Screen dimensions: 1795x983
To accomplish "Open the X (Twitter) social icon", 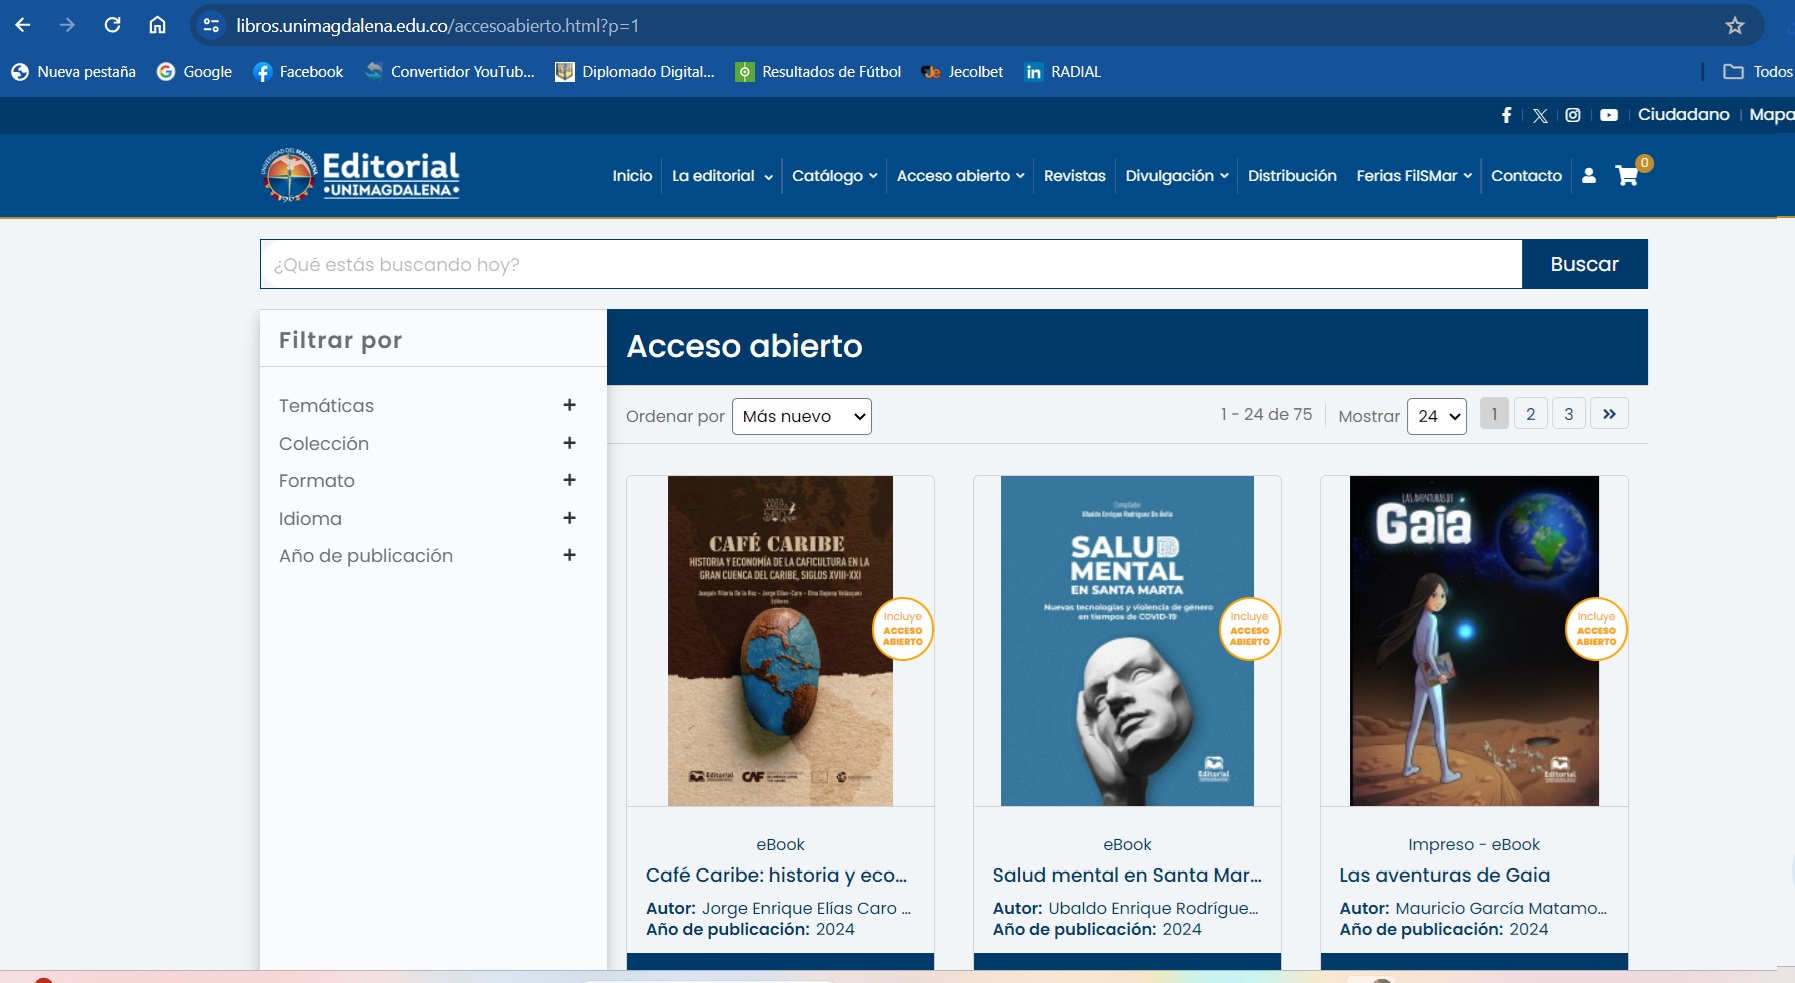I will pyautogui.click(x=1540, y=115).
